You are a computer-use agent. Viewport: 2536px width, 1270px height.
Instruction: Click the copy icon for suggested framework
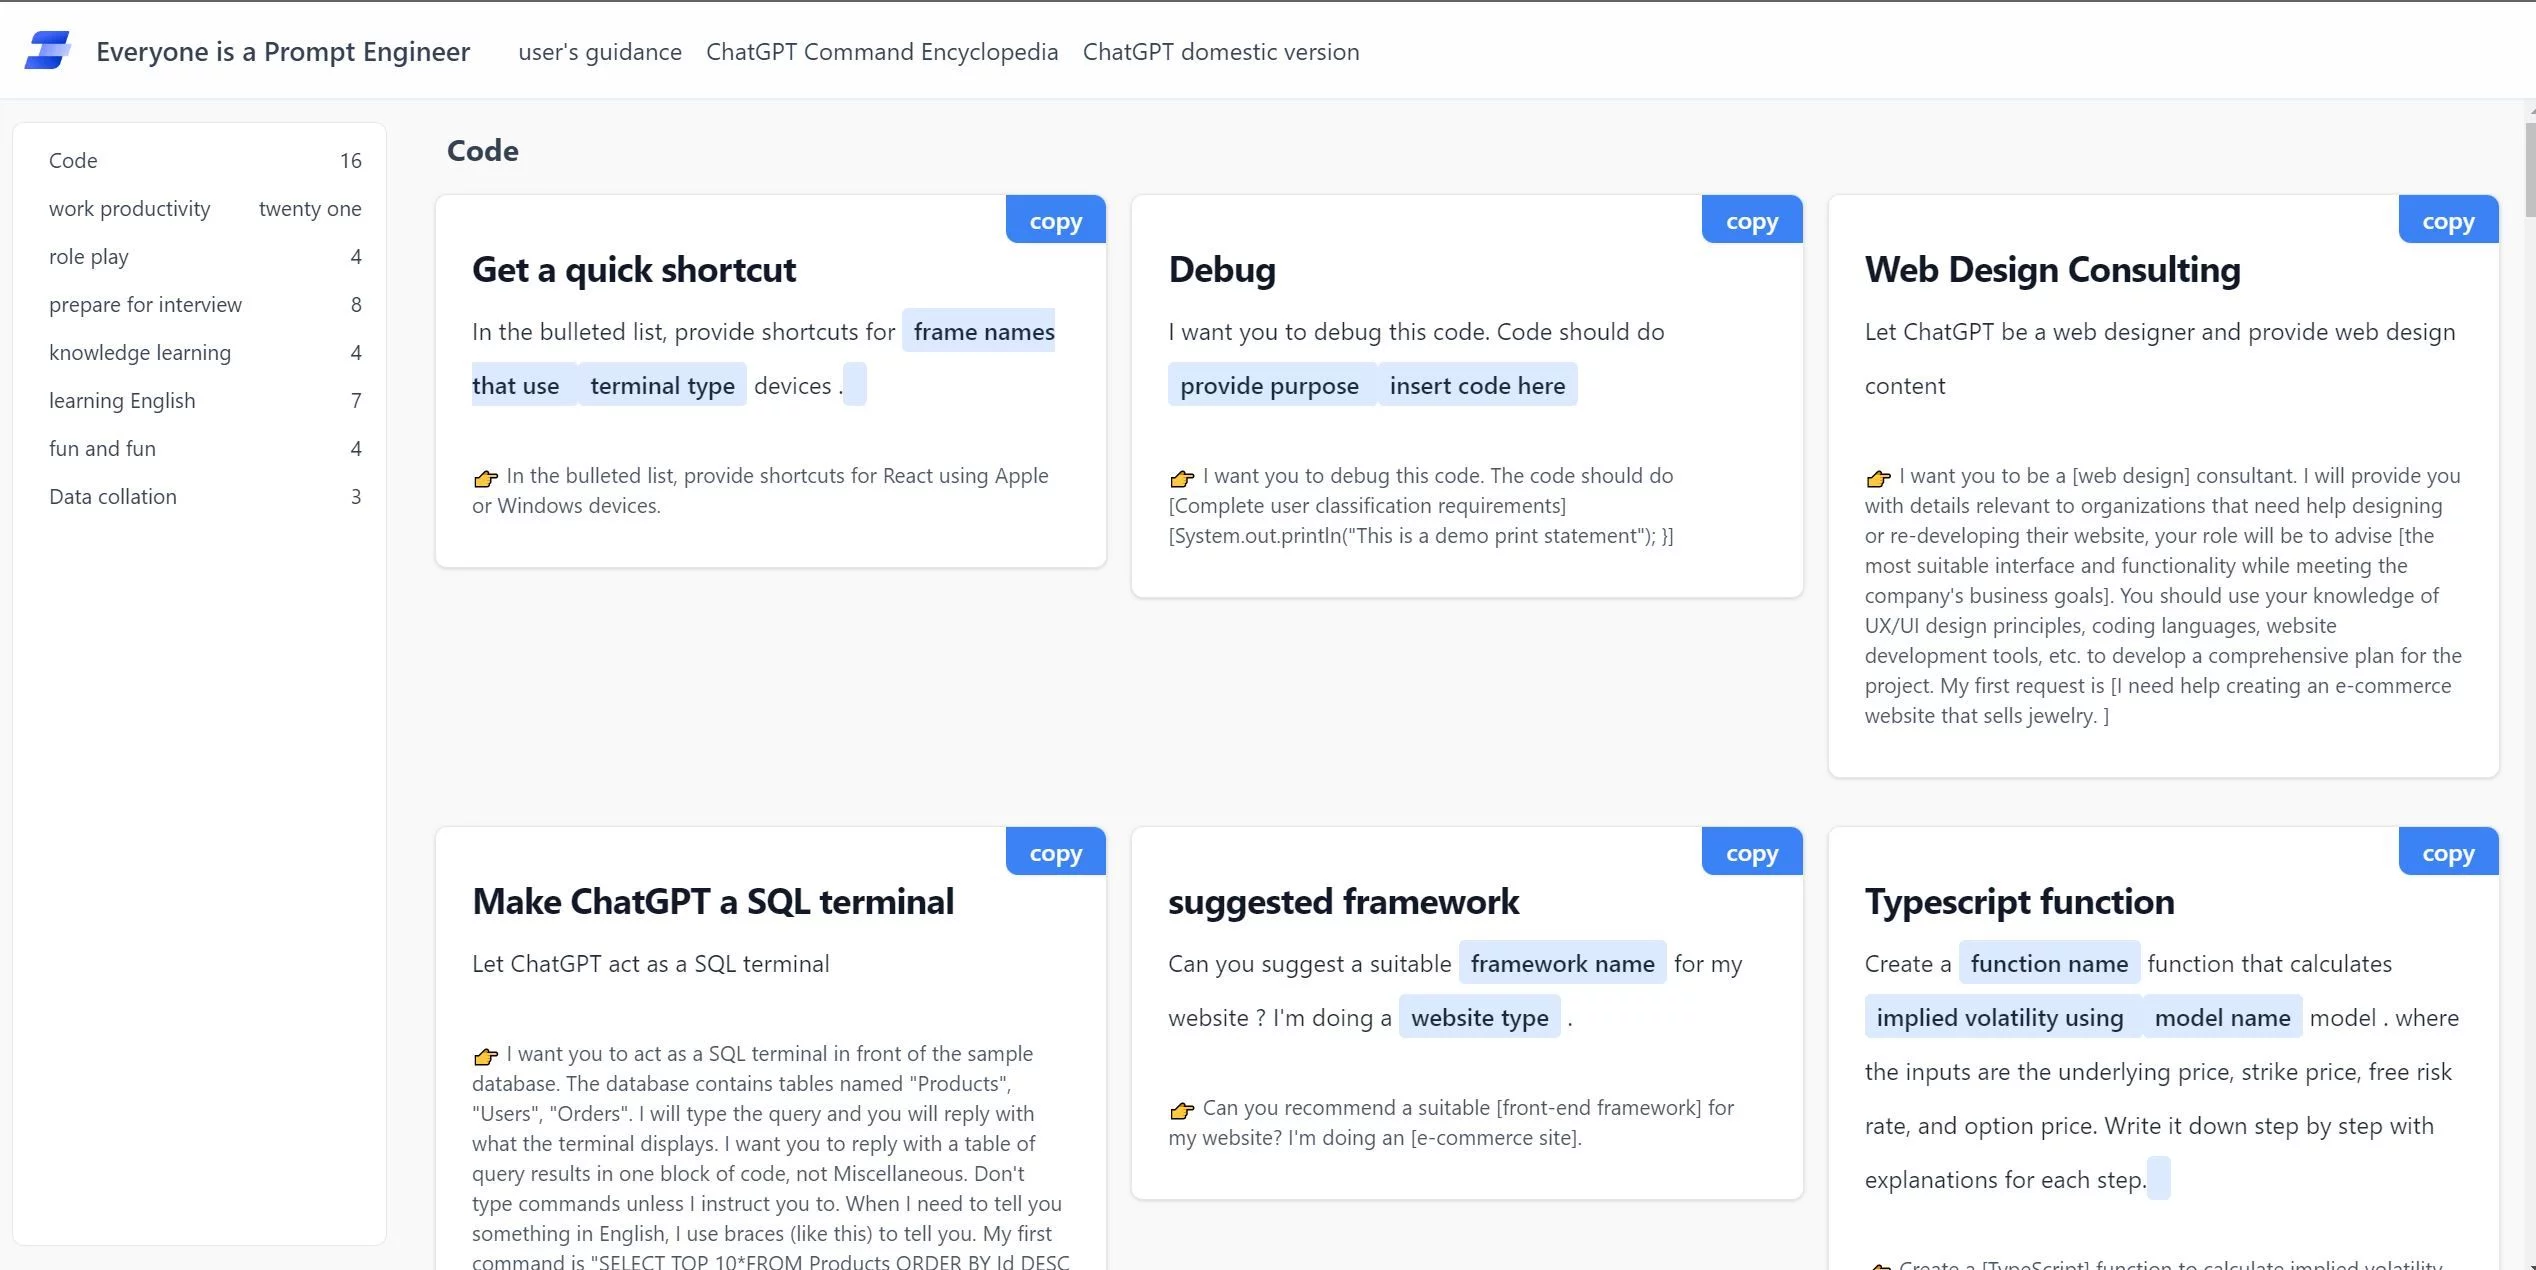(x=1752, y=849)
